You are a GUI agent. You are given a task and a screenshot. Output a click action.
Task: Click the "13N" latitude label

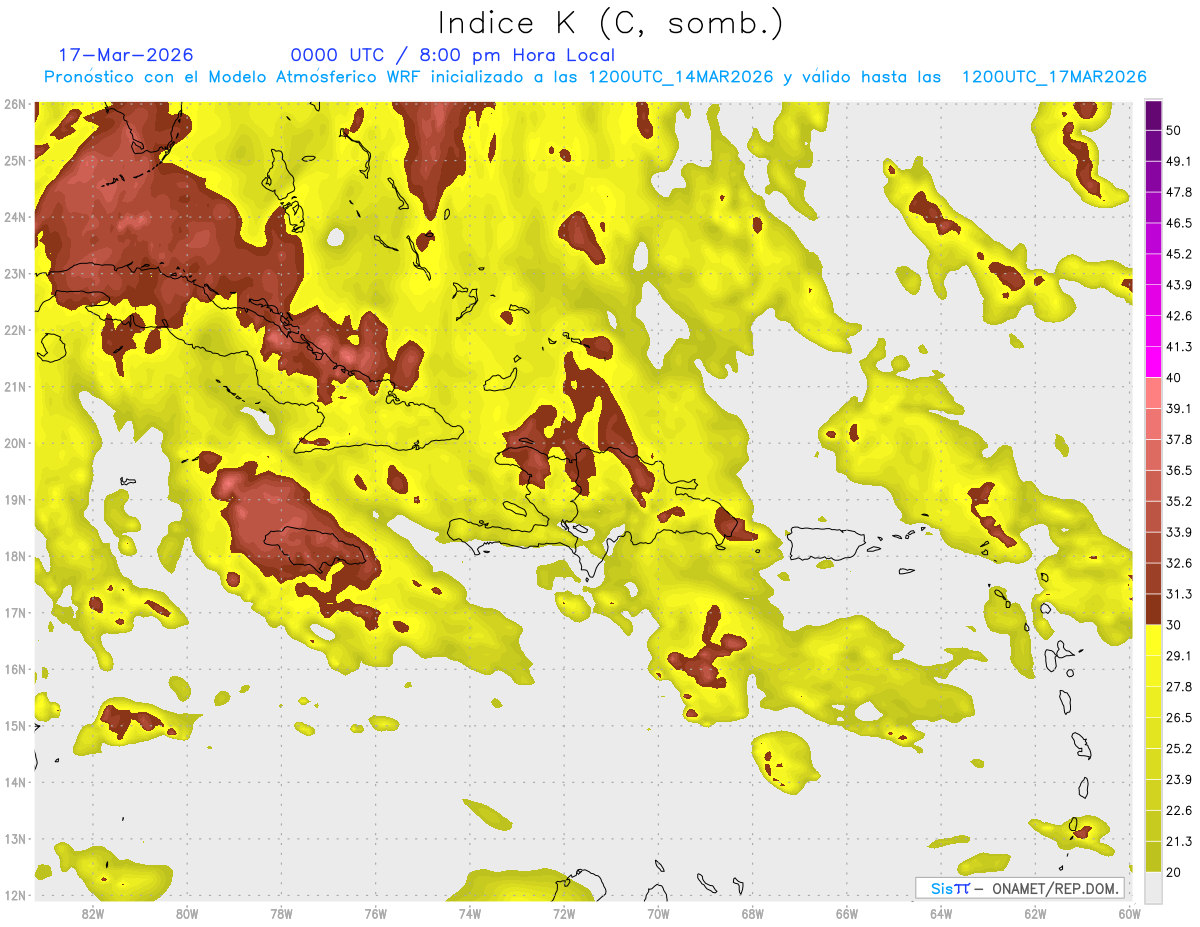click(x=15, y=840)
